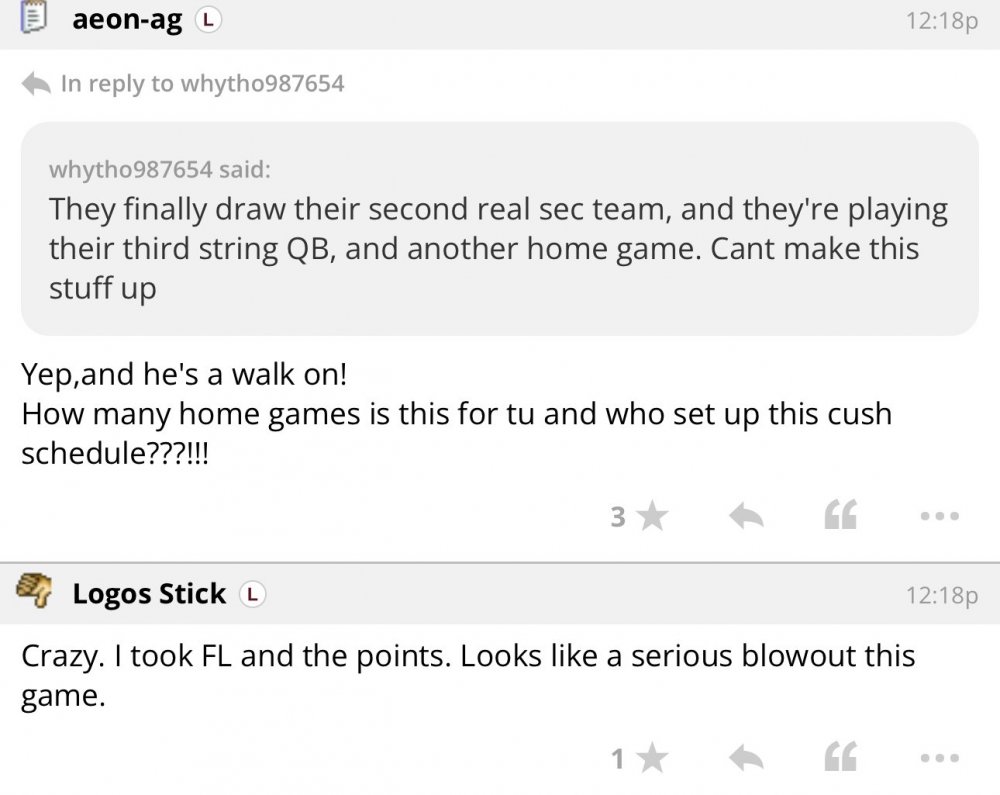
Task: Open the aeon-ag user profile name
Action: [x=127, y=20]
